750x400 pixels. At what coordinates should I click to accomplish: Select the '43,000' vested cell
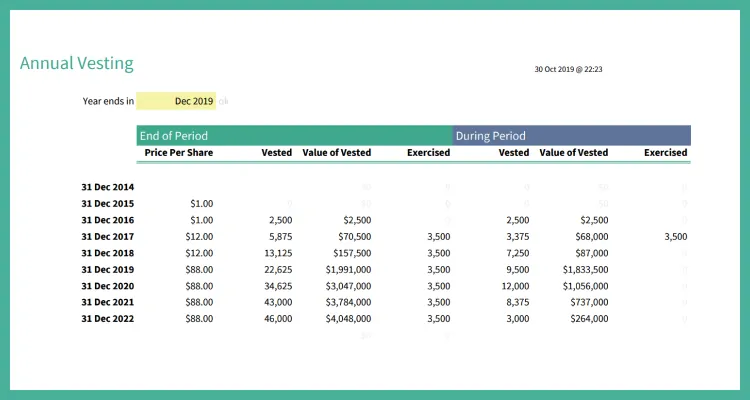click(x=278, y=302)
